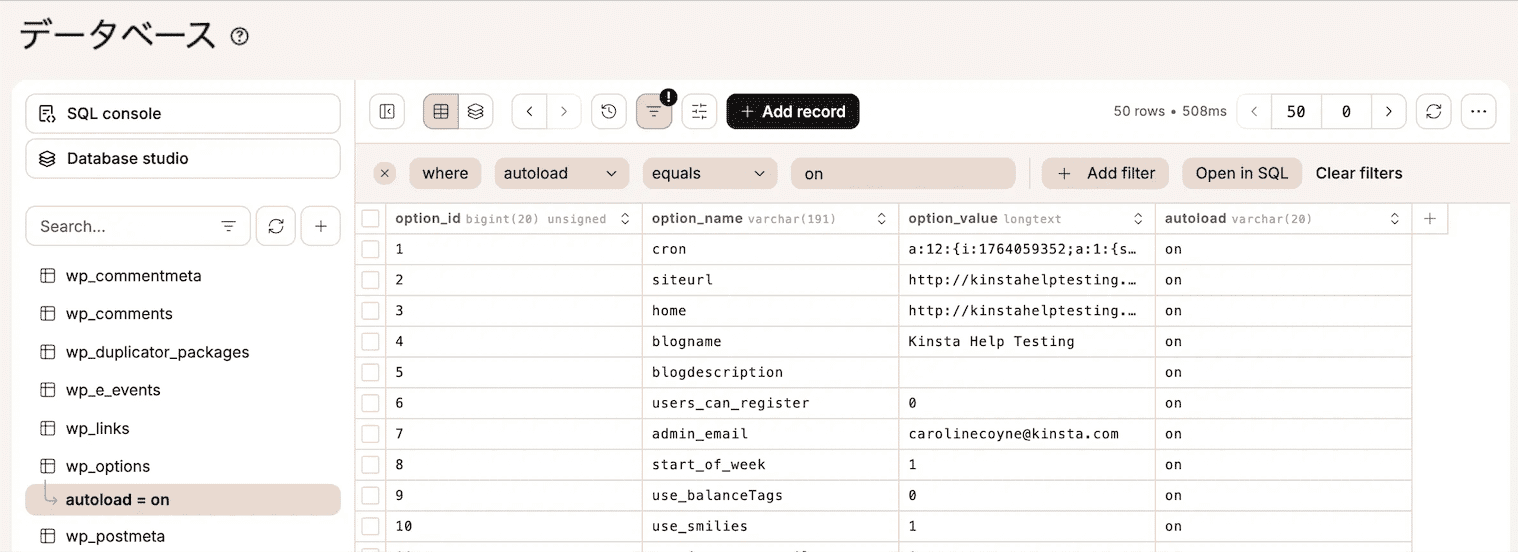Click the Add record button

[x=793, y=112]
